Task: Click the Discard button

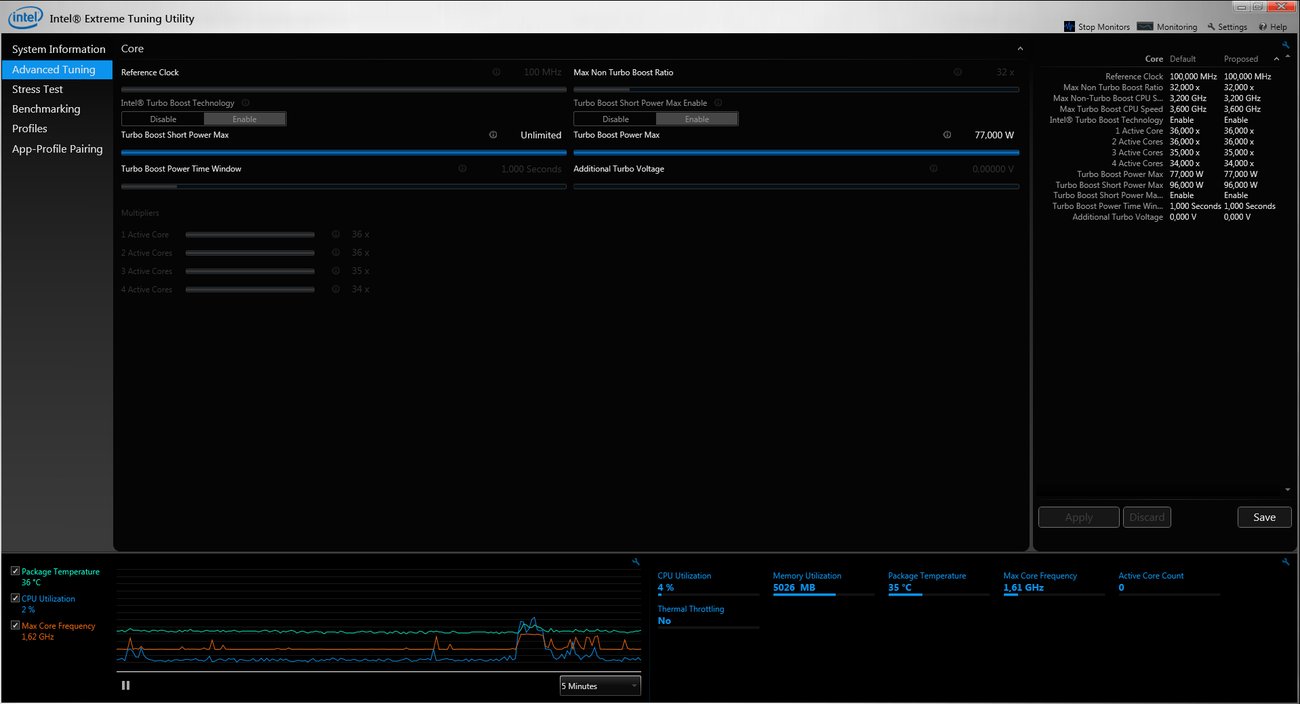Action: (x=1146, y=517)
